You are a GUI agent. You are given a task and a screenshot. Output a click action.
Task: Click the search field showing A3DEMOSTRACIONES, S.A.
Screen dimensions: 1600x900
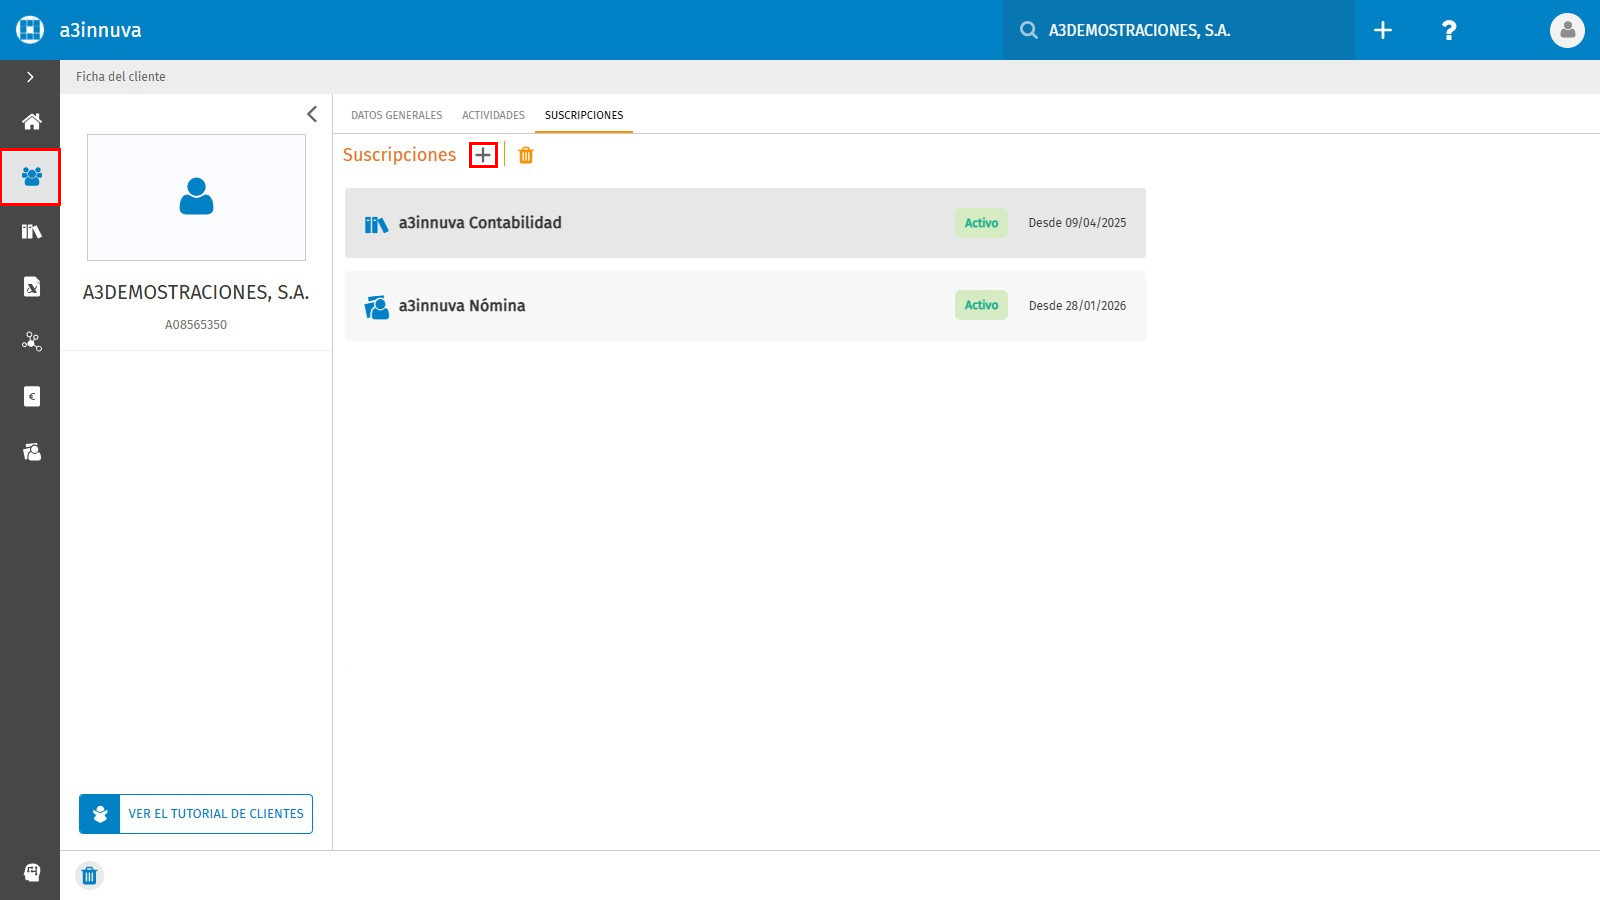pos(1179,30)
